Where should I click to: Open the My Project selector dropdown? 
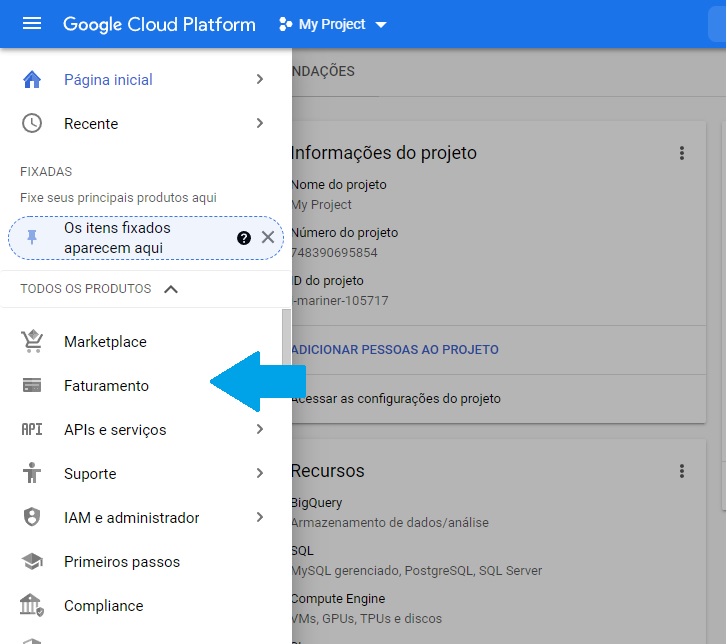point(332,24)
